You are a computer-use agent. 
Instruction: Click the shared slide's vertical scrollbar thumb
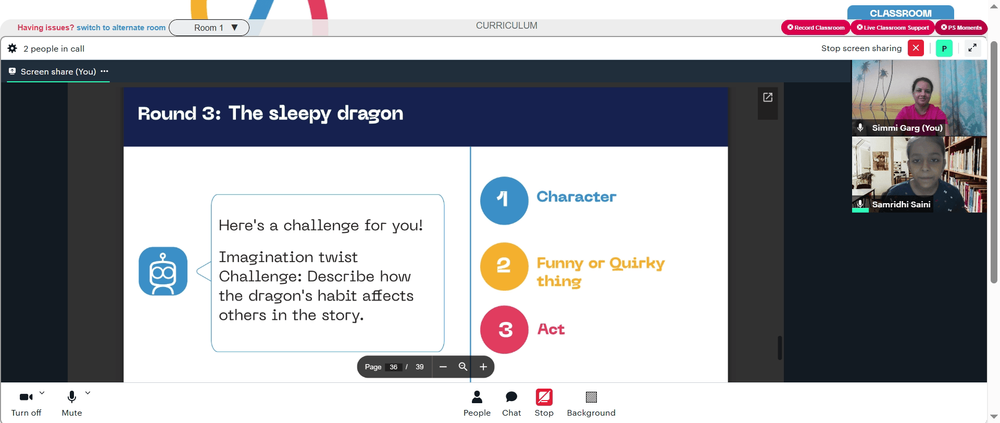(x=779, y=348)
